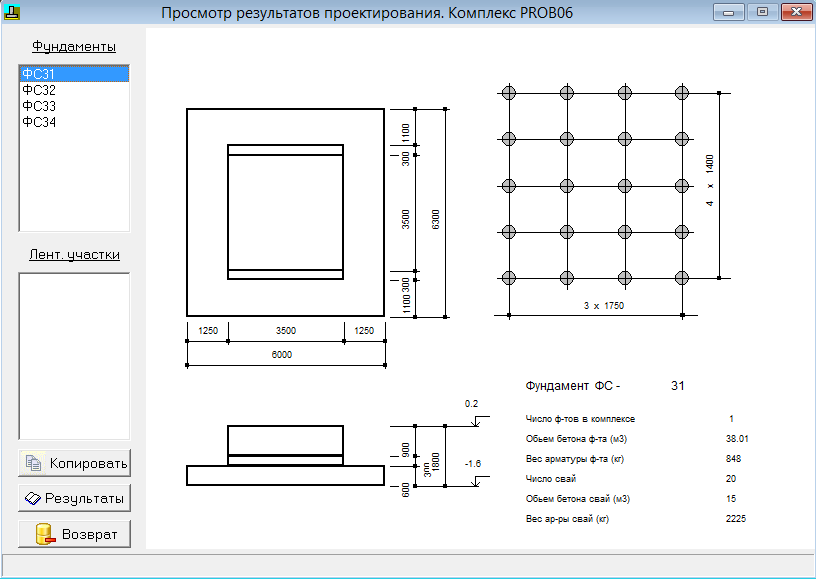Click the open book icon on Результаты
Image resolution: width=816 pixels, height=579 pixels.
point(33,498)
